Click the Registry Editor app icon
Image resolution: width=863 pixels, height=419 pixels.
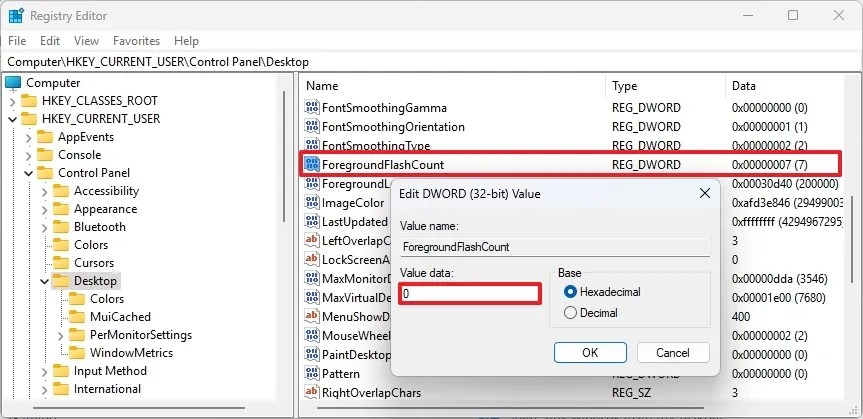click(15, 15)
